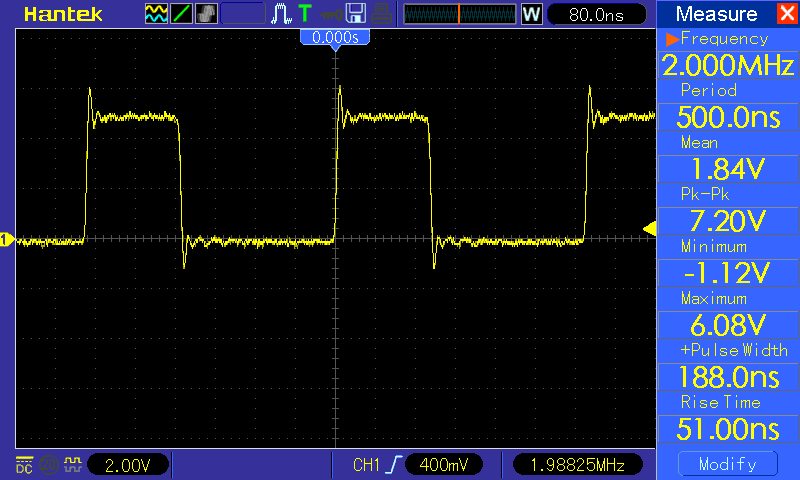The height and width of the screenshot is (480, 800).
Task: Click the 2.00V vertical scale readout
Action: (128, 465)
